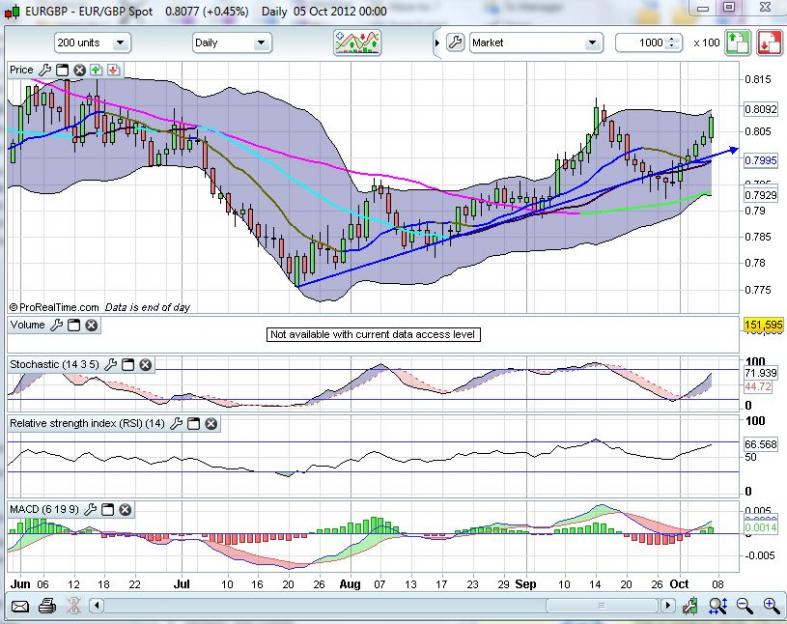The width and height of the screenshot is (787, 624).
Task: Zoom in with magnifier plus icon
Action: click(770, 605)
